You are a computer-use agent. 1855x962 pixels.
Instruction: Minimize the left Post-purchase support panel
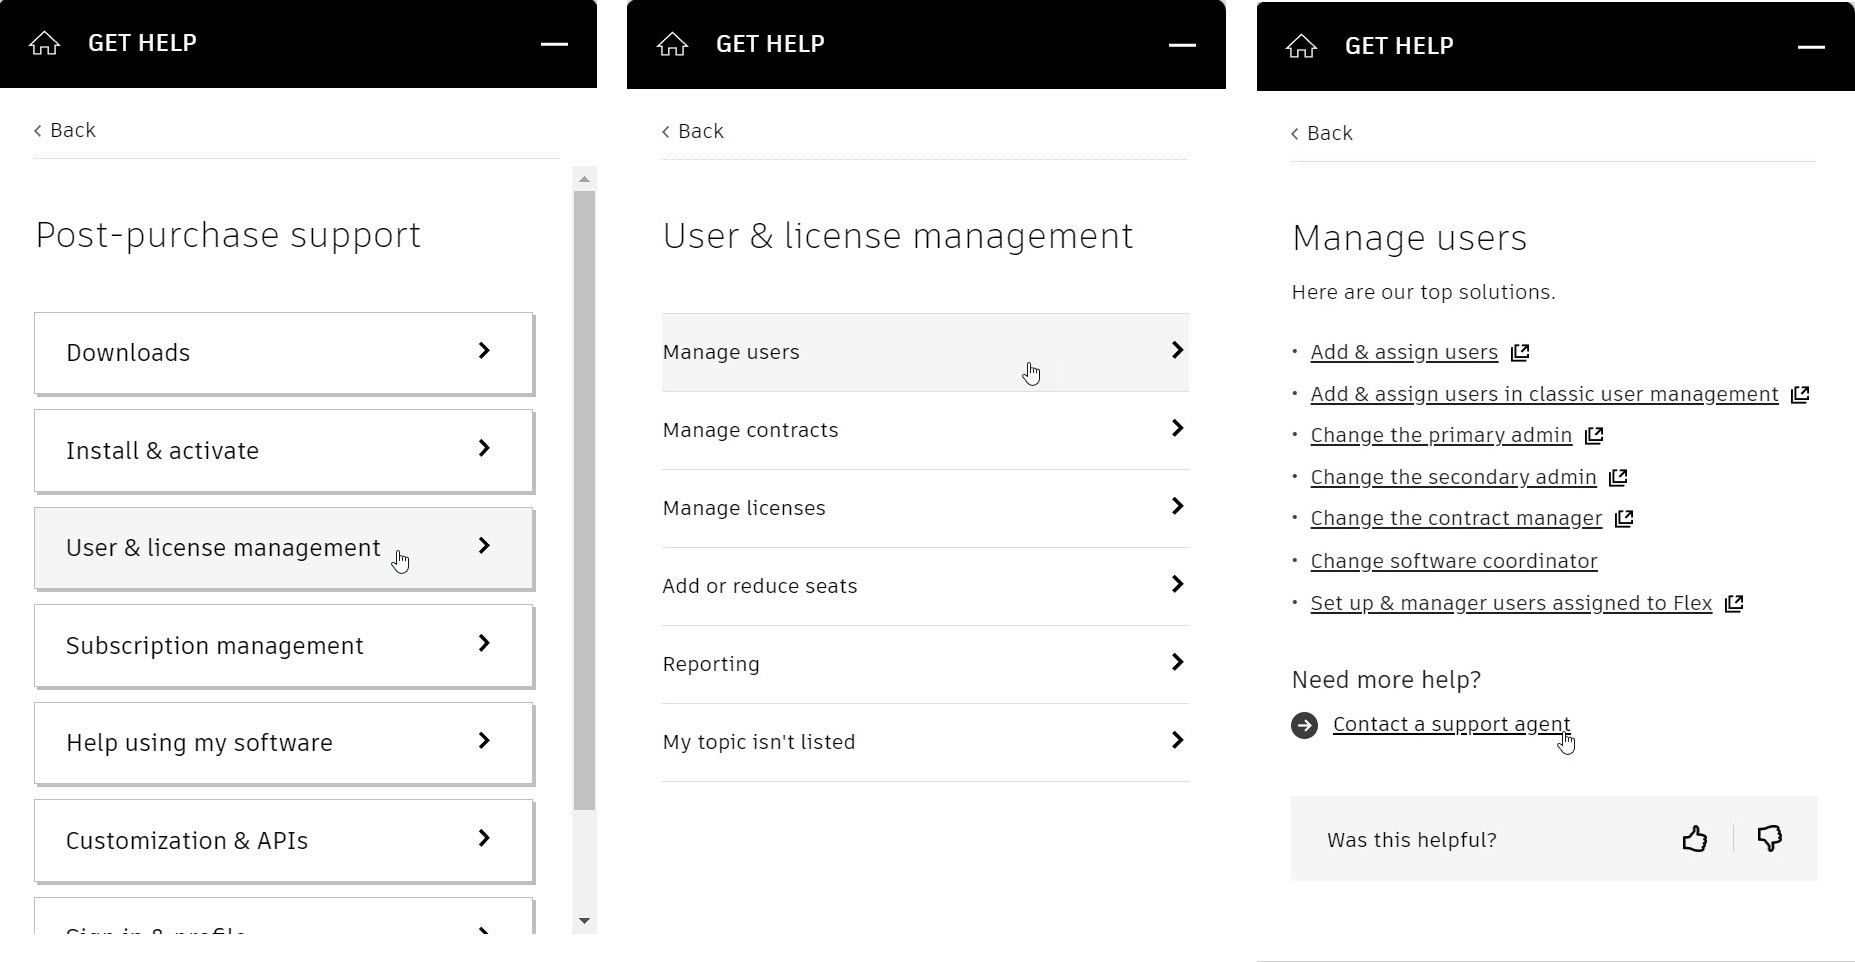(554, 44)
